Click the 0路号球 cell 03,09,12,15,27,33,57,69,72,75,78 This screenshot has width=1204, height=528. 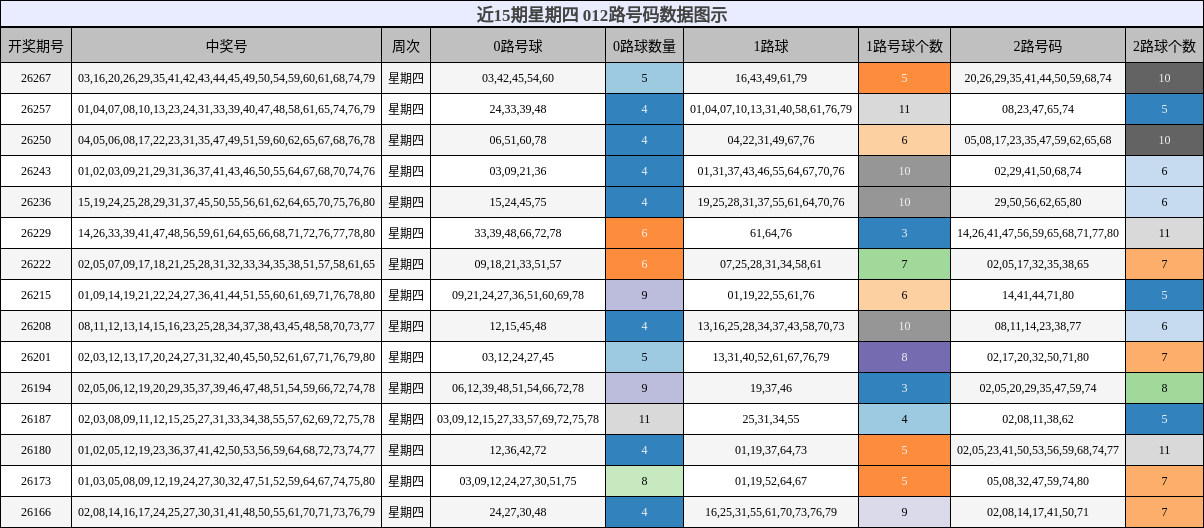point(518,419)
